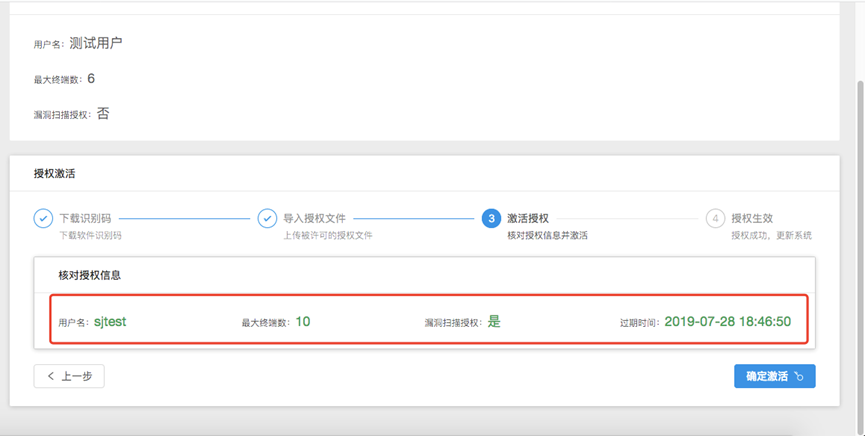Select the current 漏洞扫描授权 value 否
The width and height of the screenshot is (865, 436).
[103, 114]
